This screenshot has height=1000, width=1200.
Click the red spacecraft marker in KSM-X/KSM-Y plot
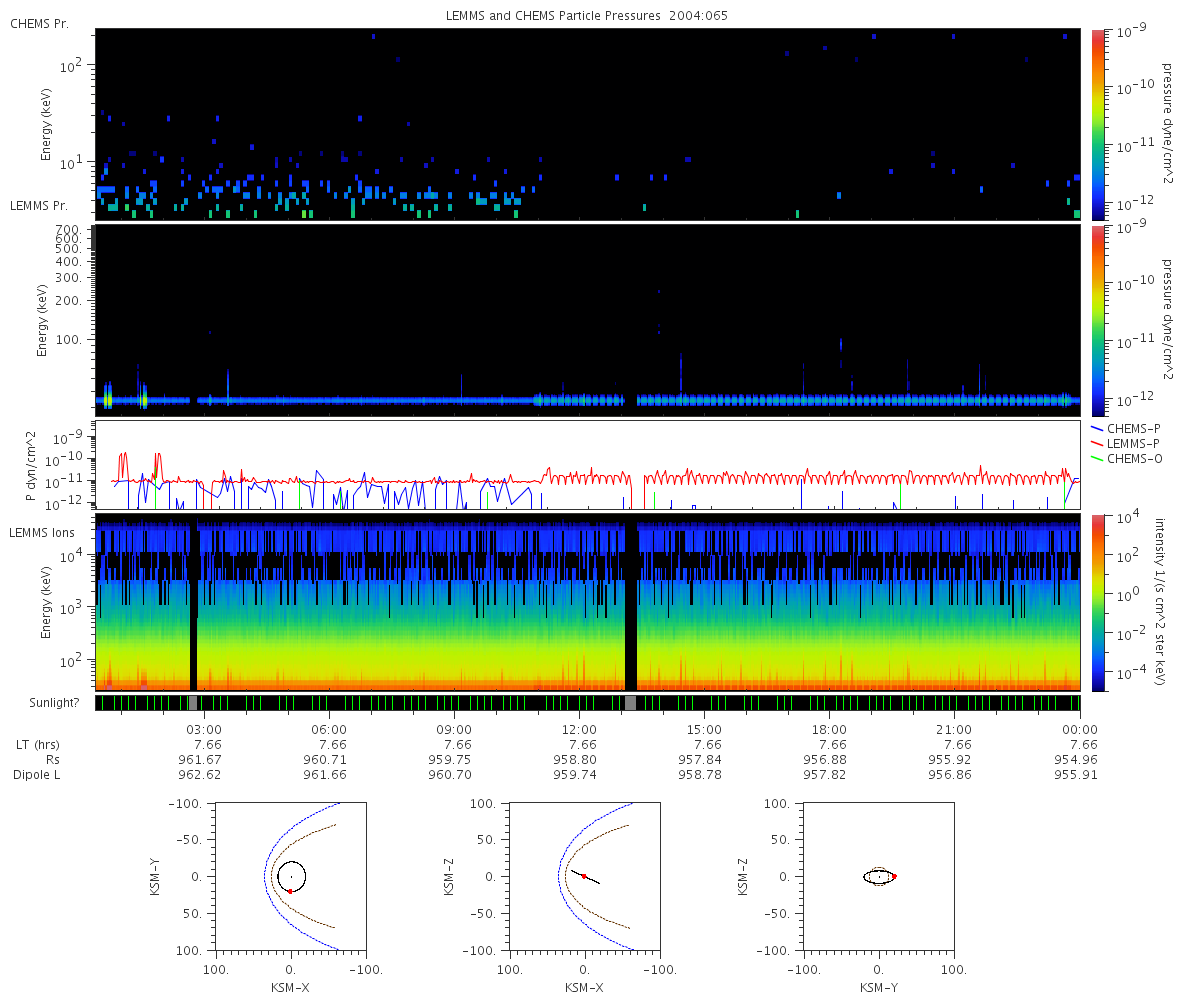289,891
